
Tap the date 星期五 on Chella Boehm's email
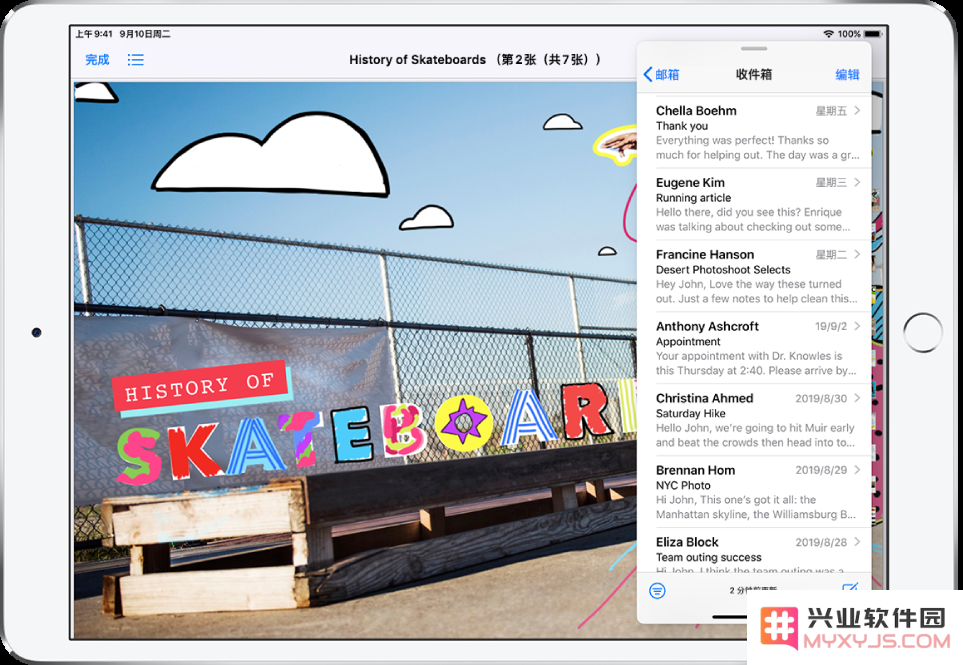(x=831, y=111)
